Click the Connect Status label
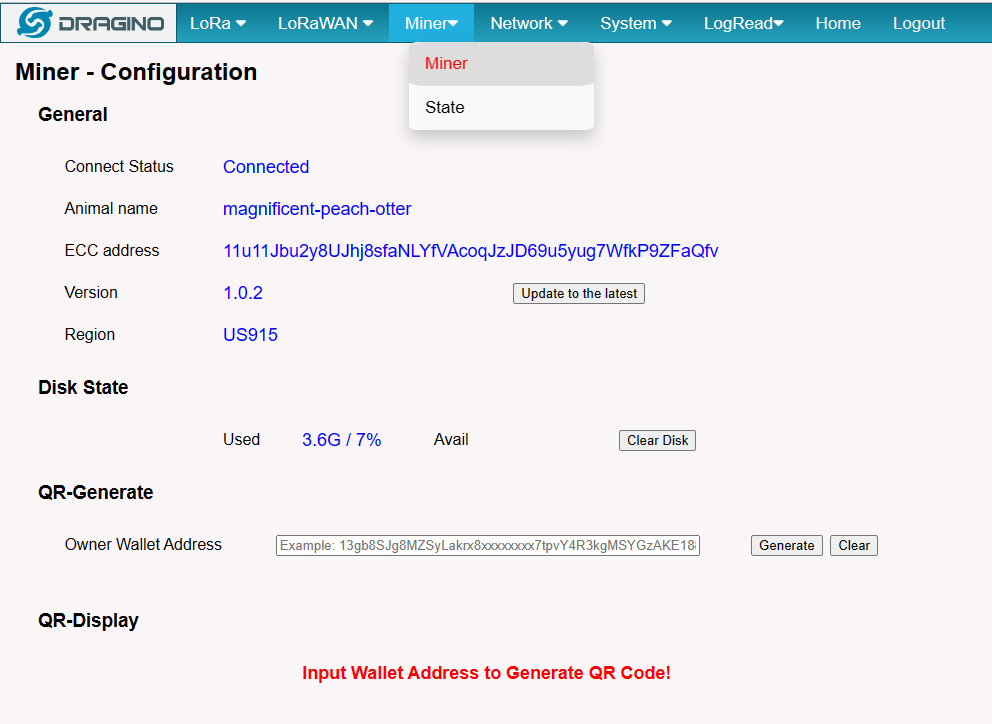 pos(119,166)
